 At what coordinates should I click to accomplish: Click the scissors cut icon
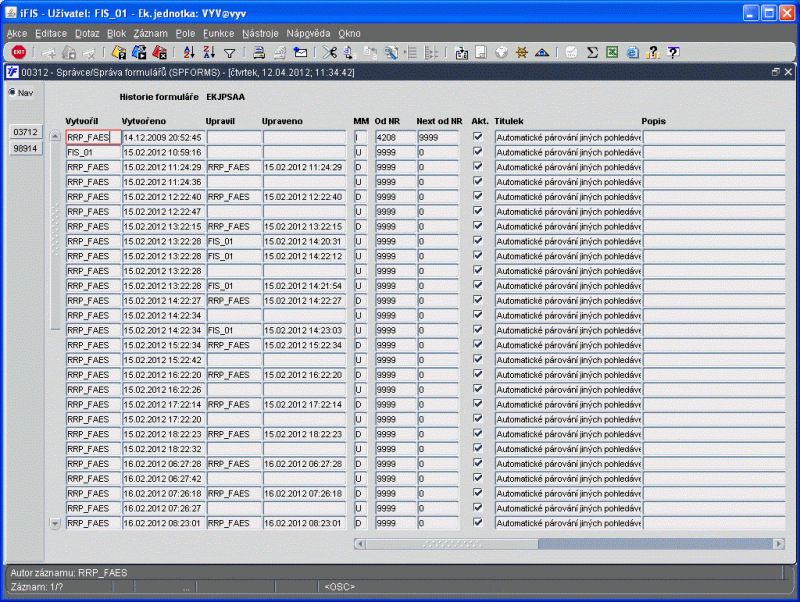pos(330,52)
